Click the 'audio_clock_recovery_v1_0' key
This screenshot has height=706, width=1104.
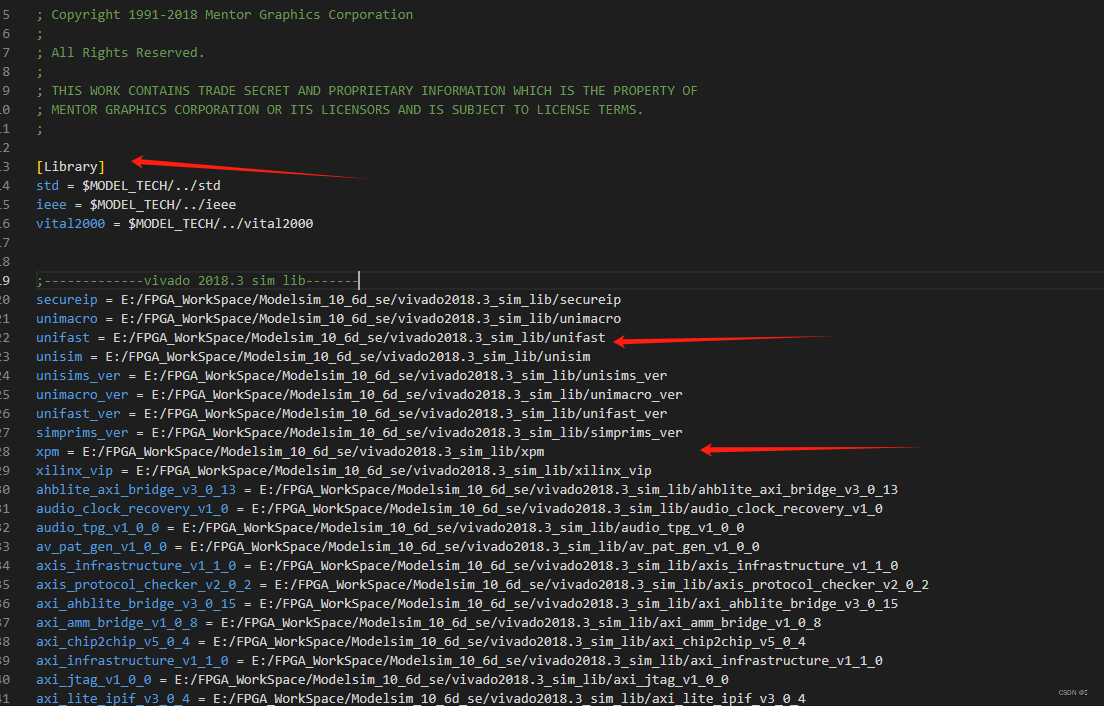pyautogui.click(x=132, y=509)
